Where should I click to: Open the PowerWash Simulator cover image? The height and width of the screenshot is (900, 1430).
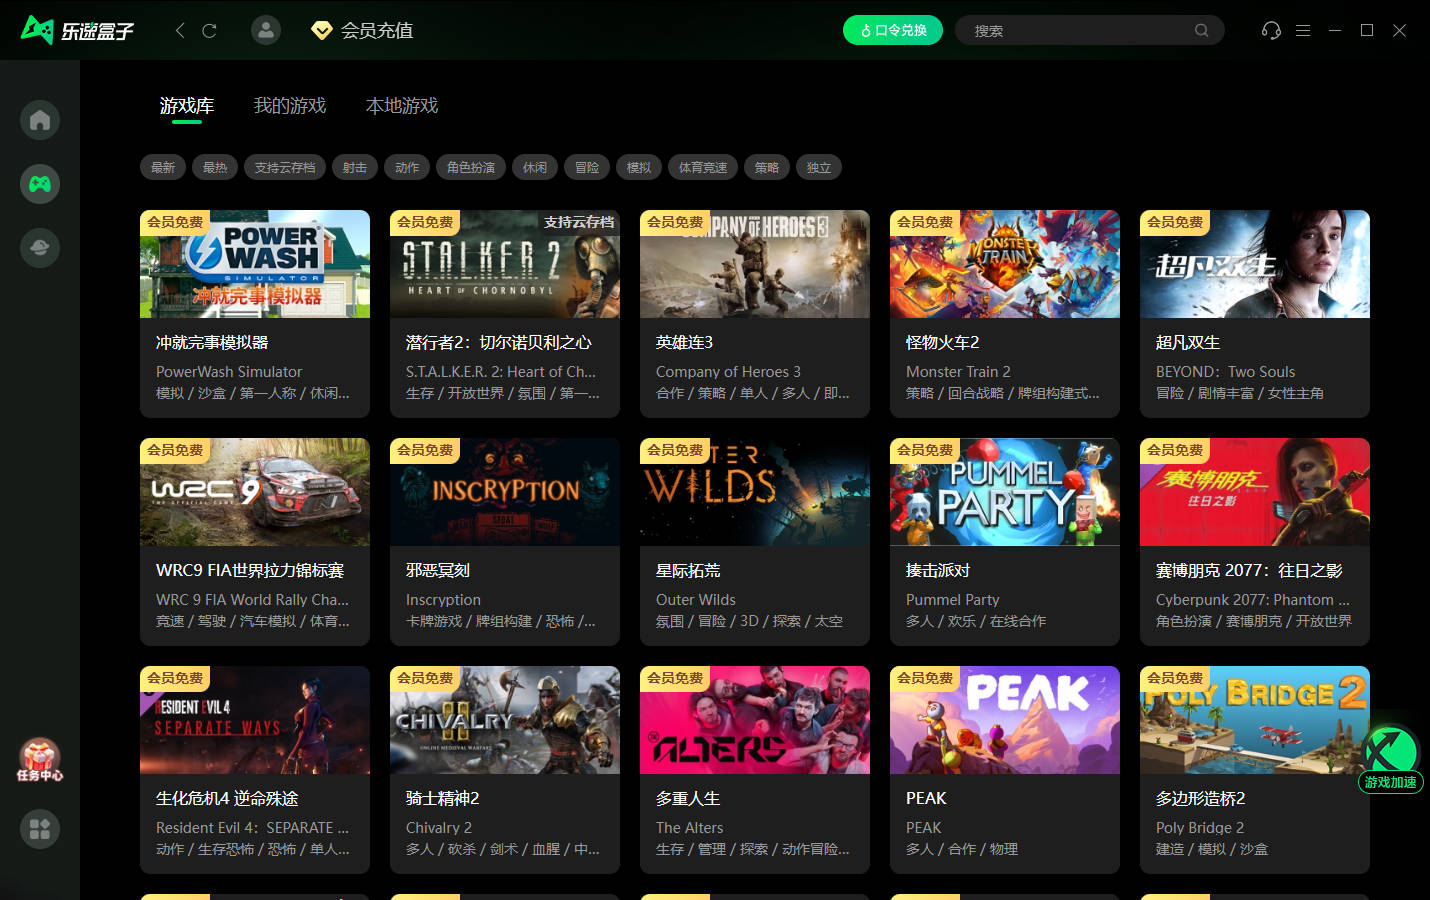click(255, 264)
